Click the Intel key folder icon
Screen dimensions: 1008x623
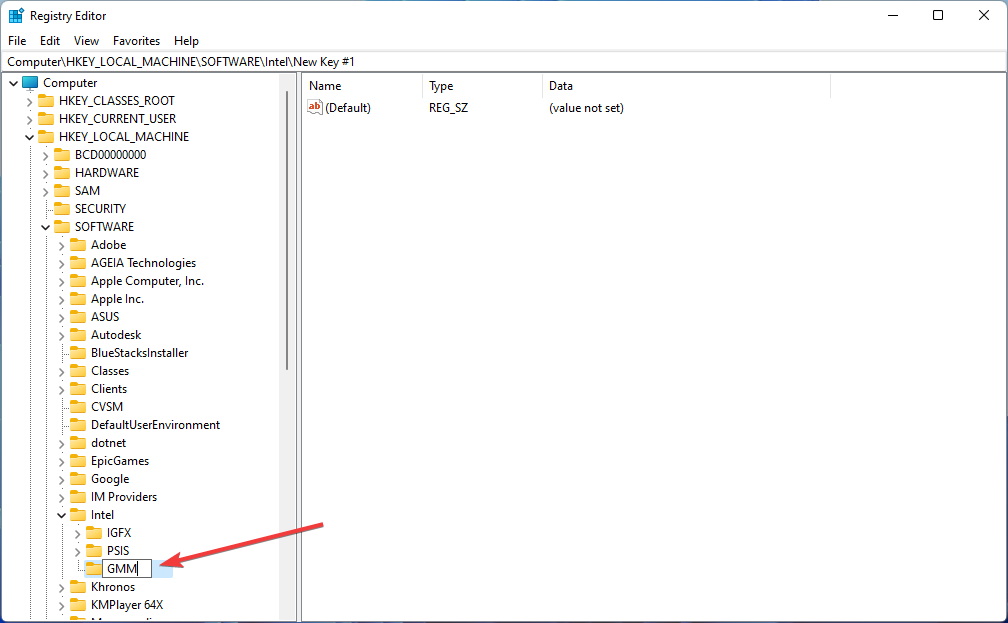pyautogui.click(x=77, y=514)
